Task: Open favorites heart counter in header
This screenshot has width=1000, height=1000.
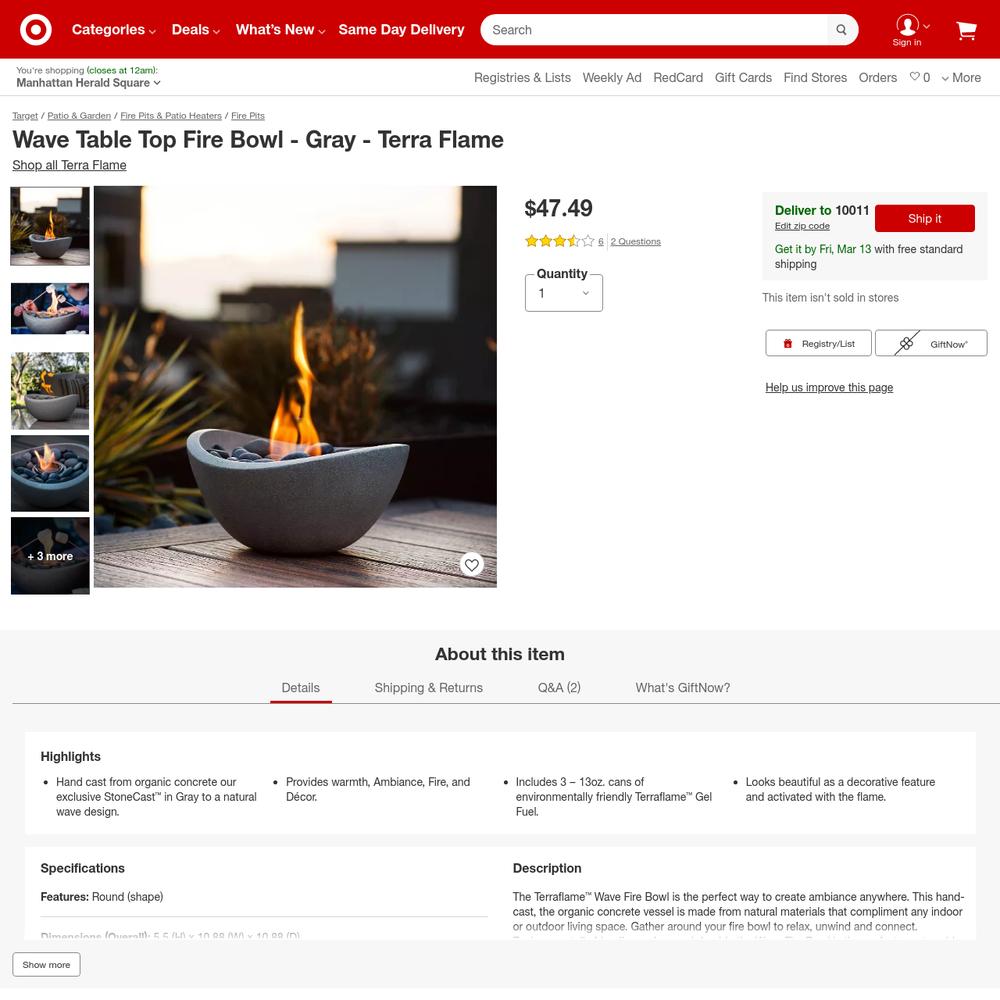Action: 920,77
